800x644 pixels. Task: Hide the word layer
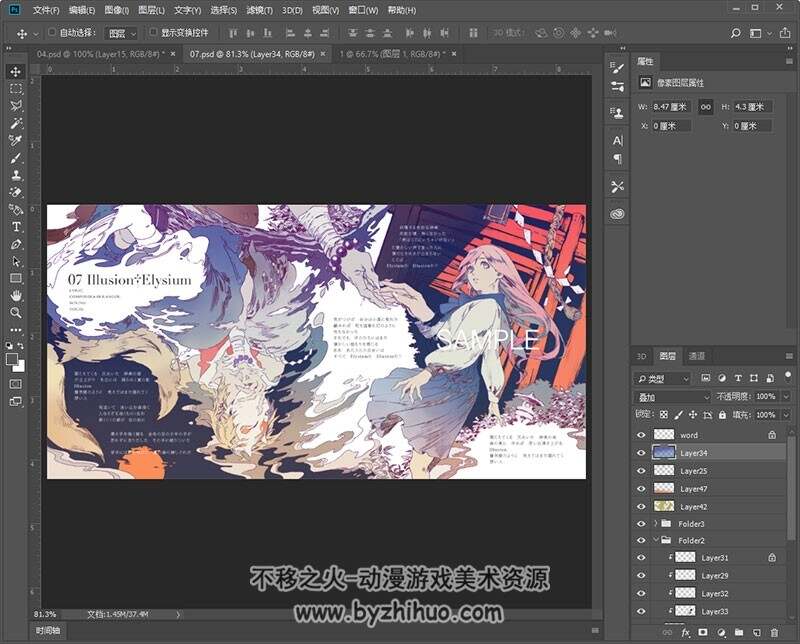641,435
